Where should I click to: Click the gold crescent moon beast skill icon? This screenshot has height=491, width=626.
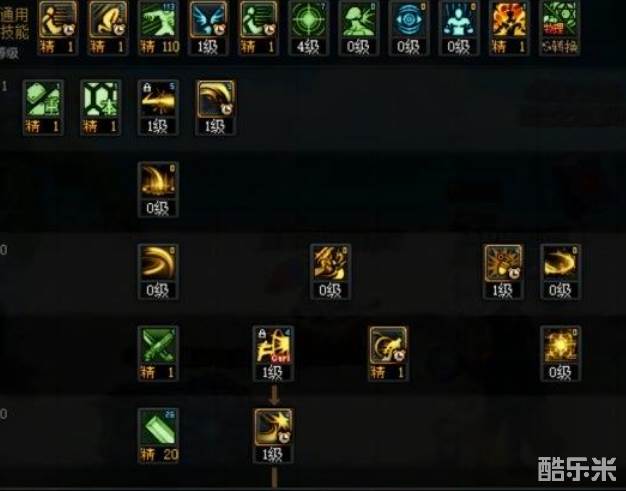tap(388, 346)
